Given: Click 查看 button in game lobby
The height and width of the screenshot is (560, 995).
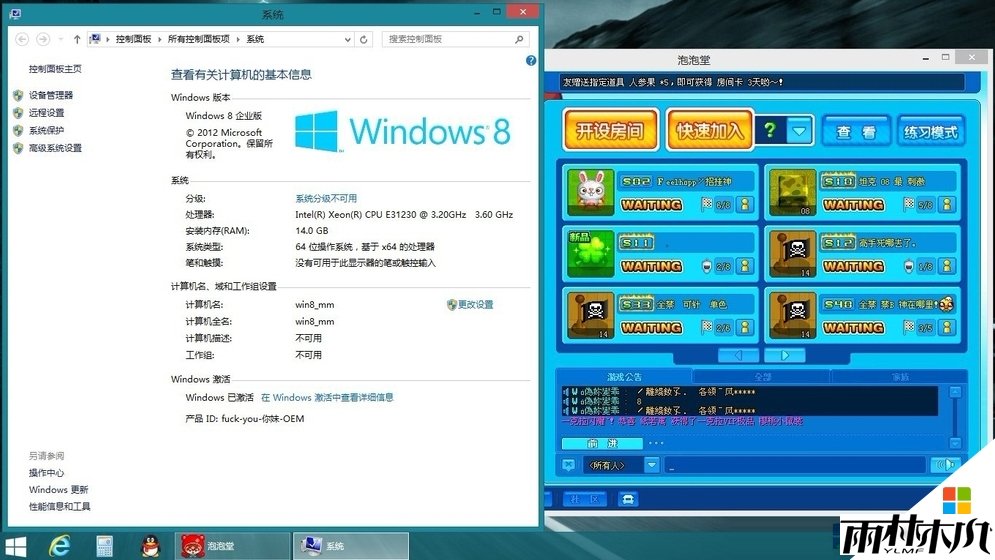Looking at the screenshot, I should point(856,132).
